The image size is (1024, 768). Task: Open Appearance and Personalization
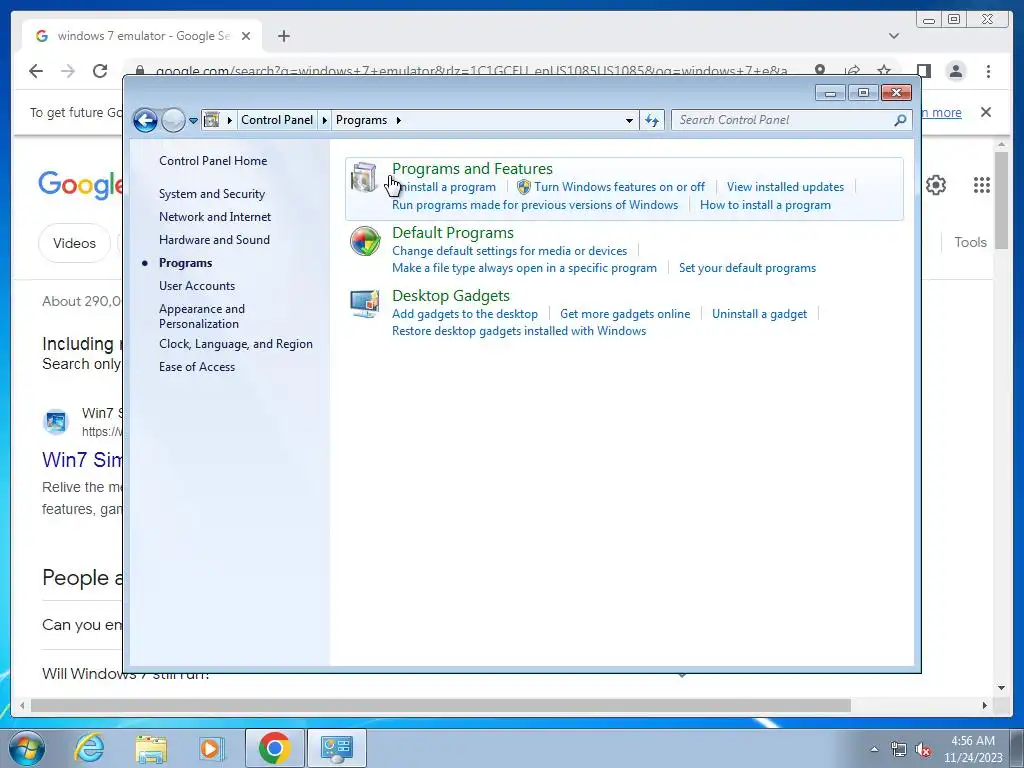click(202, 316)
